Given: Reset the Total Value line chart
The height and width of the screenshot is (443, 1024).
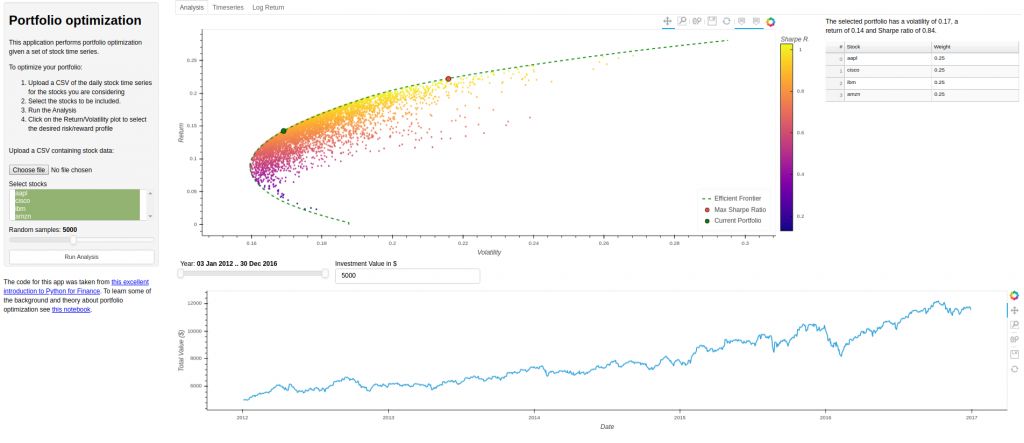Looking at the screenshot, I should [x=1014, y=369].
